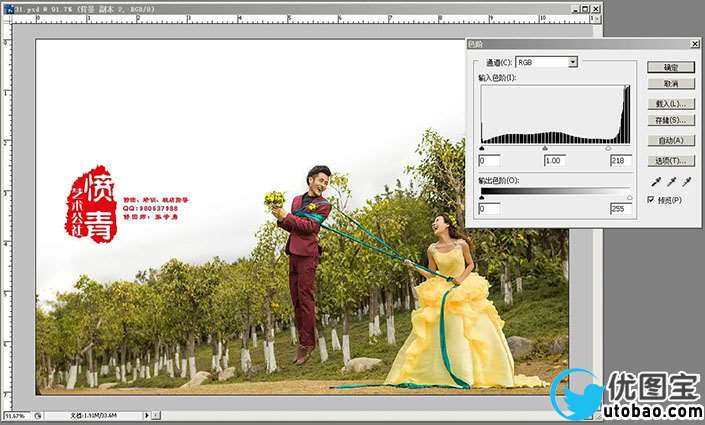Open the status bar info arrow menu

(x=147, y=416)
